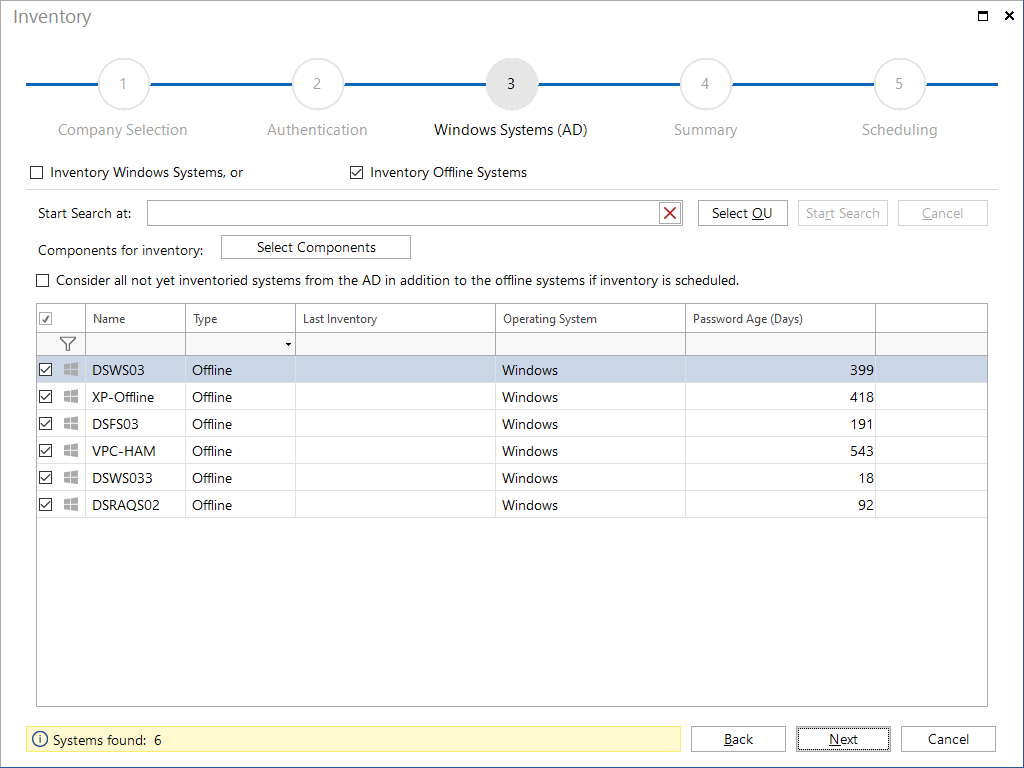The image size is (1024, 768).
Task: Click password age value 418
Action: [861, 396]
